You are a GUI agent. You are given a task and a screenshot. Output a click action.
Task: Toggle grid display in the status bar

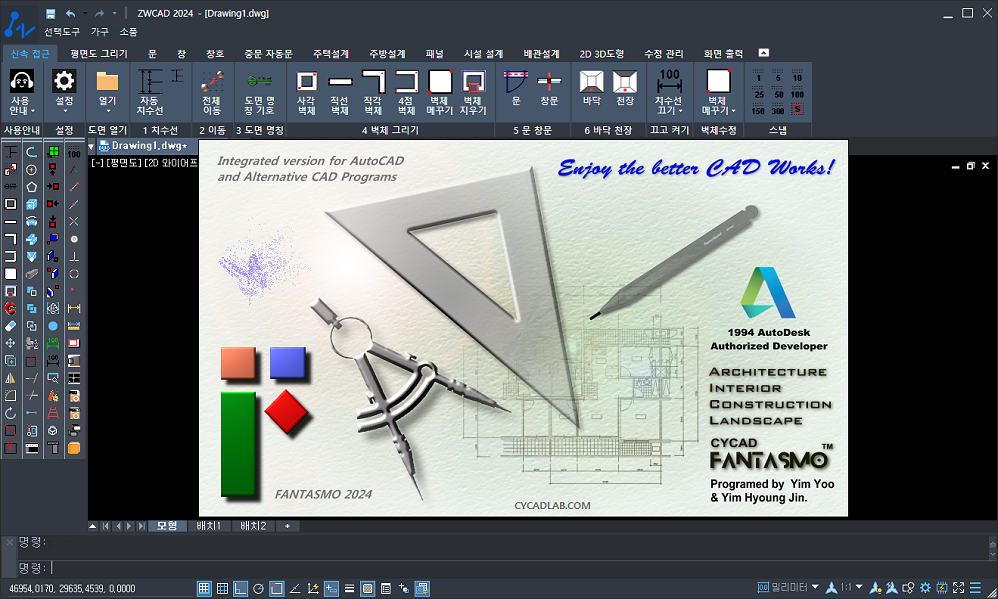coord(222,588)
